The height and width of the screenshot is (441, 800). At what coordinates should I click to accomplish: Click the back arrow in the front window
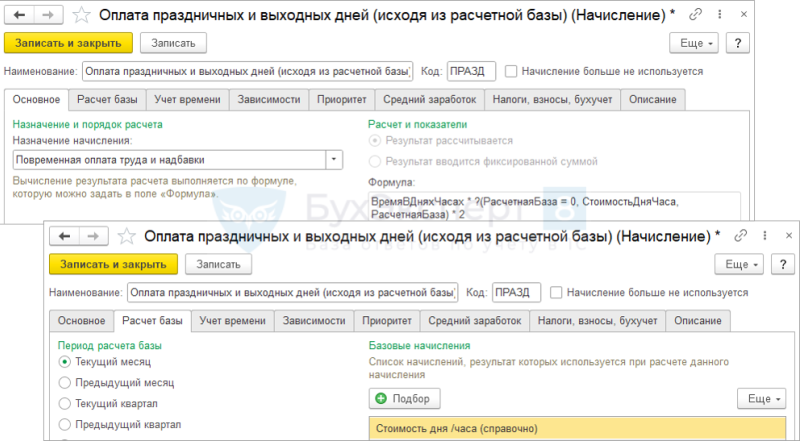point(64,236)
